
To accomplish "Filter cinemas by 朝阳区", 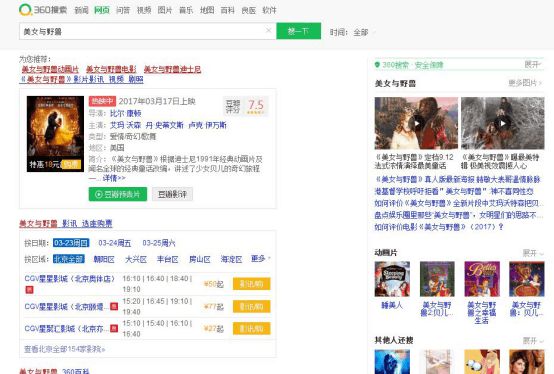I will (104, 259).
